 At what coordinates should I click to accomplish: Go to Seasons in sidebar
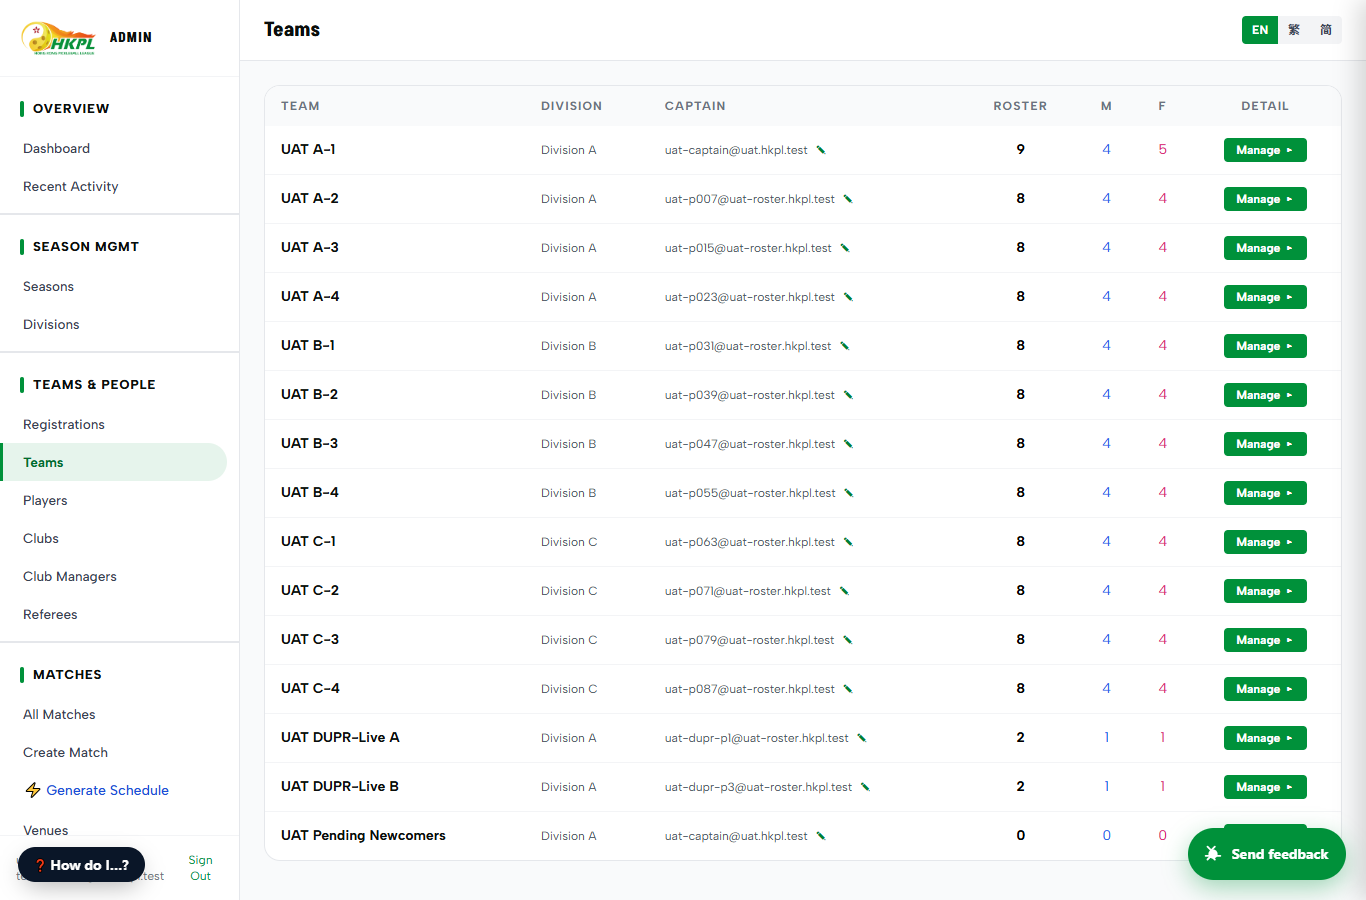(x=49, y=286)
